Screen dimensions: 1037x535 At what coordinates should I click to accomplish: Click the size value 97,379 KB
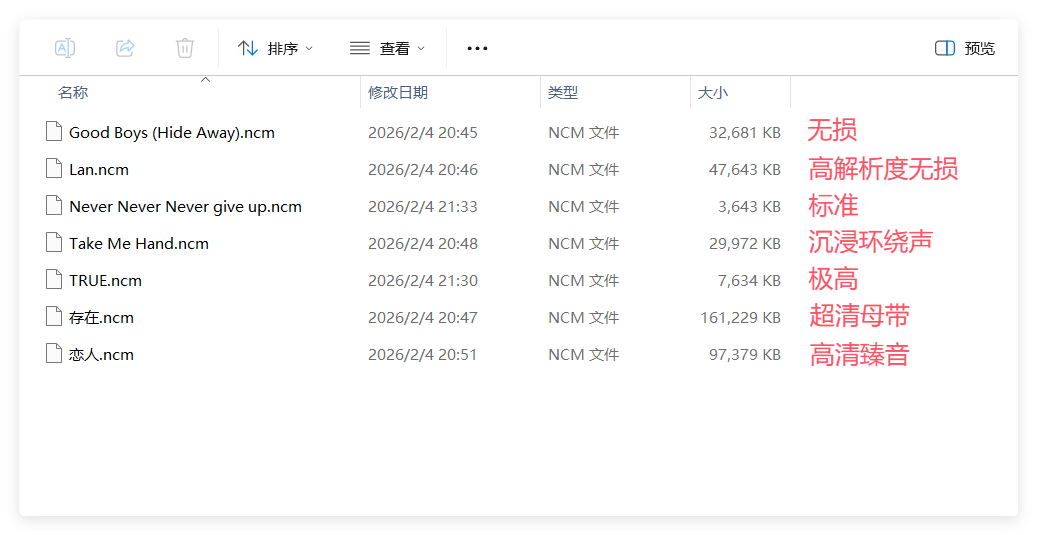point(745,354)
